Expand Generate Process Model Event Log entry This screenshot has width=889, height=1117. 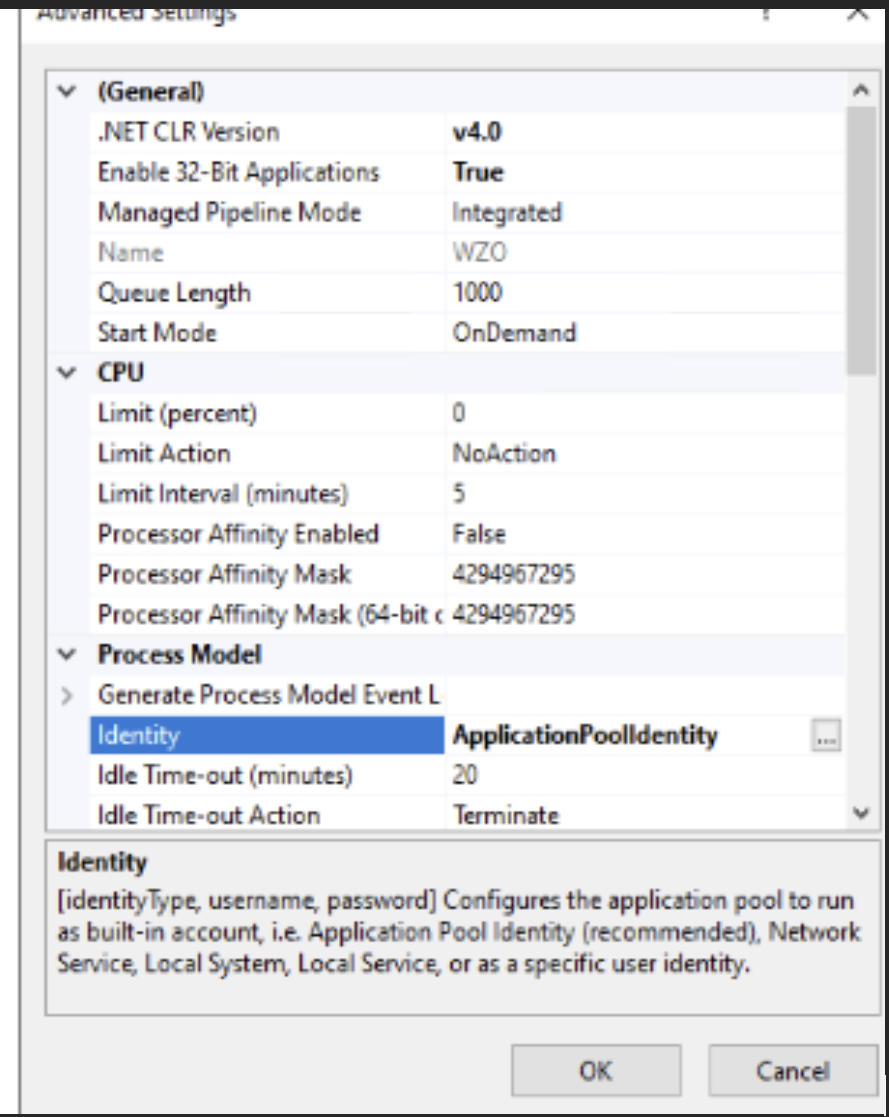tap(67, 695)
